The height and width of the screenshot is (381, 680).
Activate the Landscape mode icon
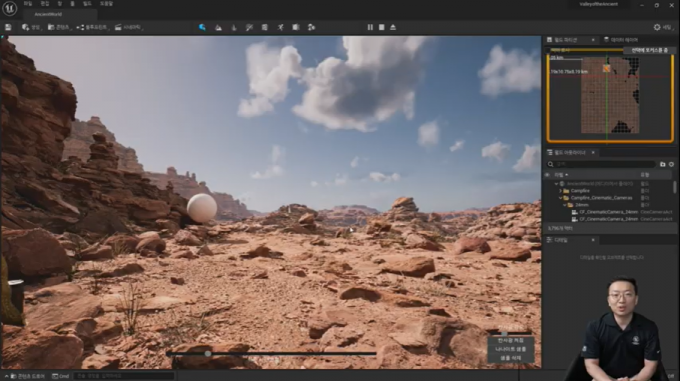pyautogui.click(x=218, y=27)
